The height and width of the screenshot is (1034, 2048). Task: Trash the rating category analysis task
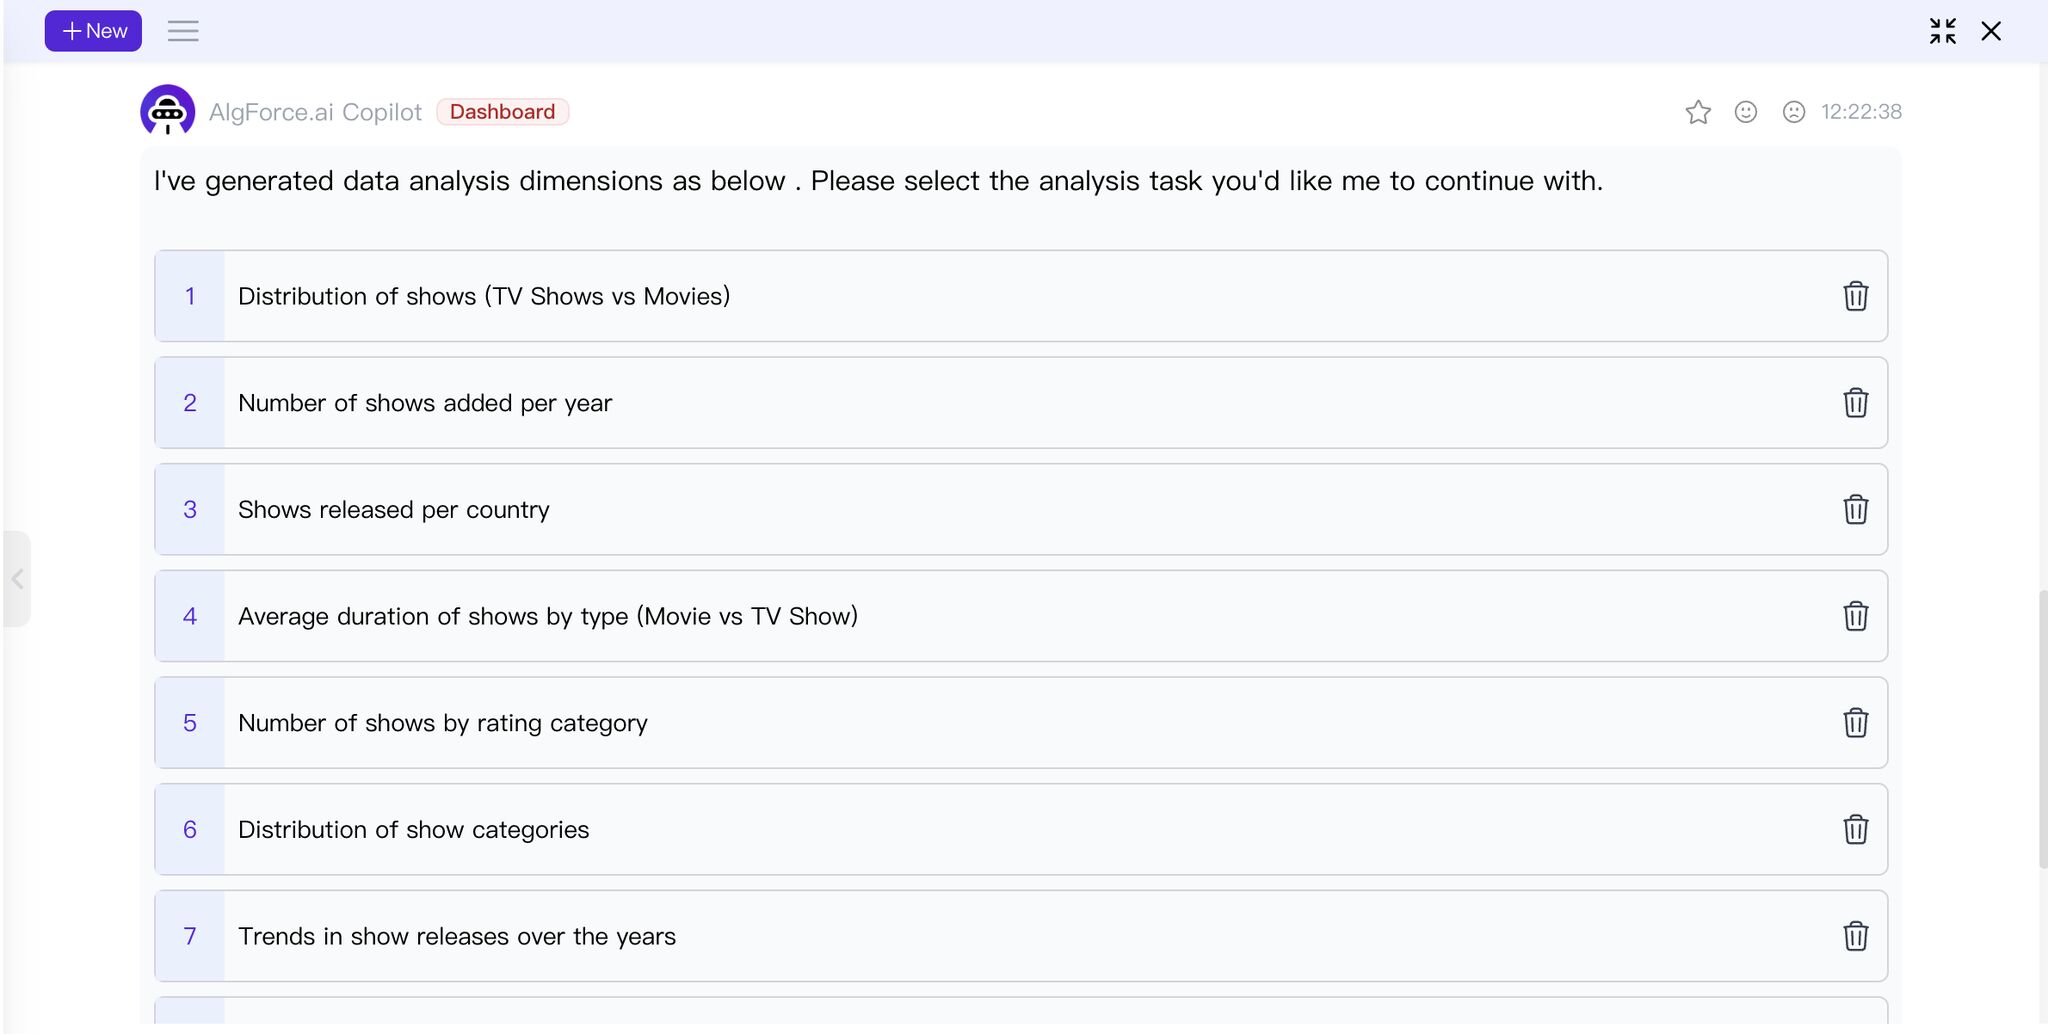(x=1856, y=723)
